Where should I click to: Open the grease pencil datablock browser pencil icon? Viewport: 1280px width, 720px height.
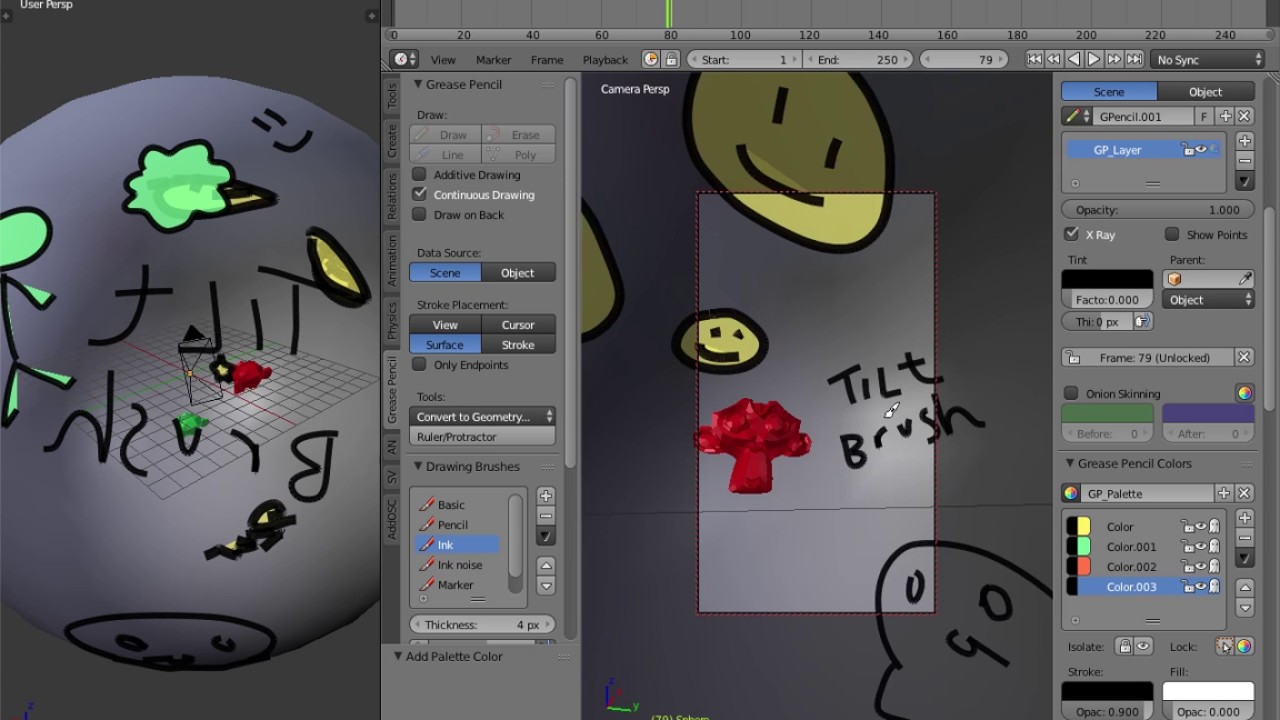(1077, 116)
